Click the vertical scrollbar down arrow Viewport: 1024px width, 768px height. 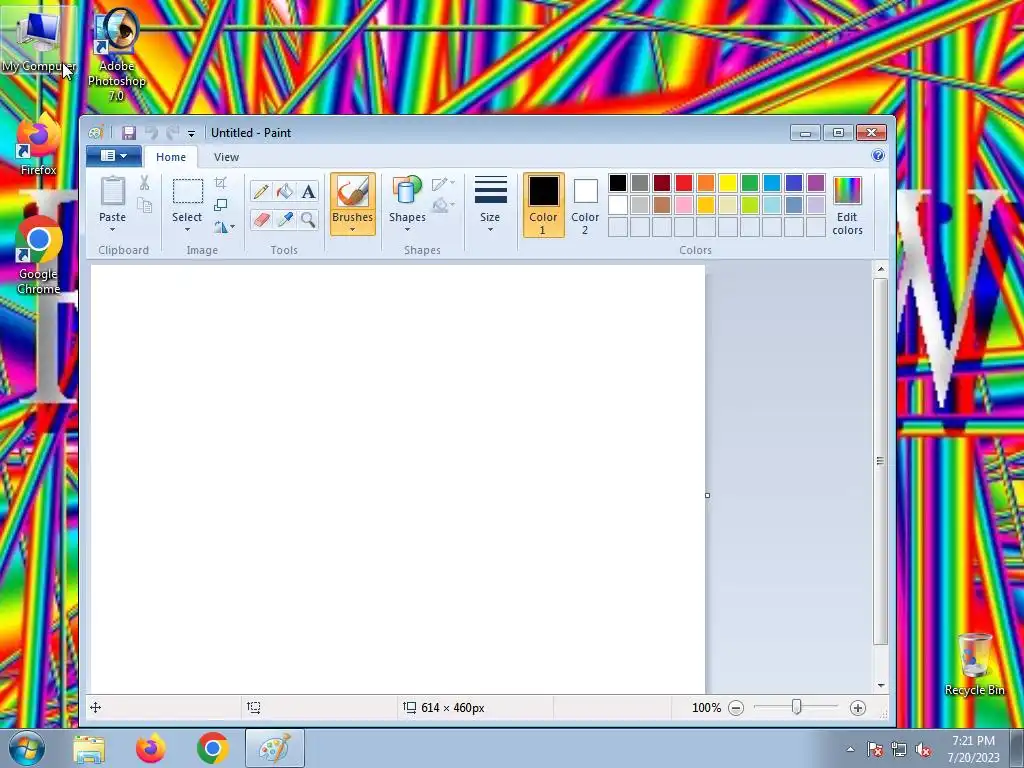(x=880, y=686)
